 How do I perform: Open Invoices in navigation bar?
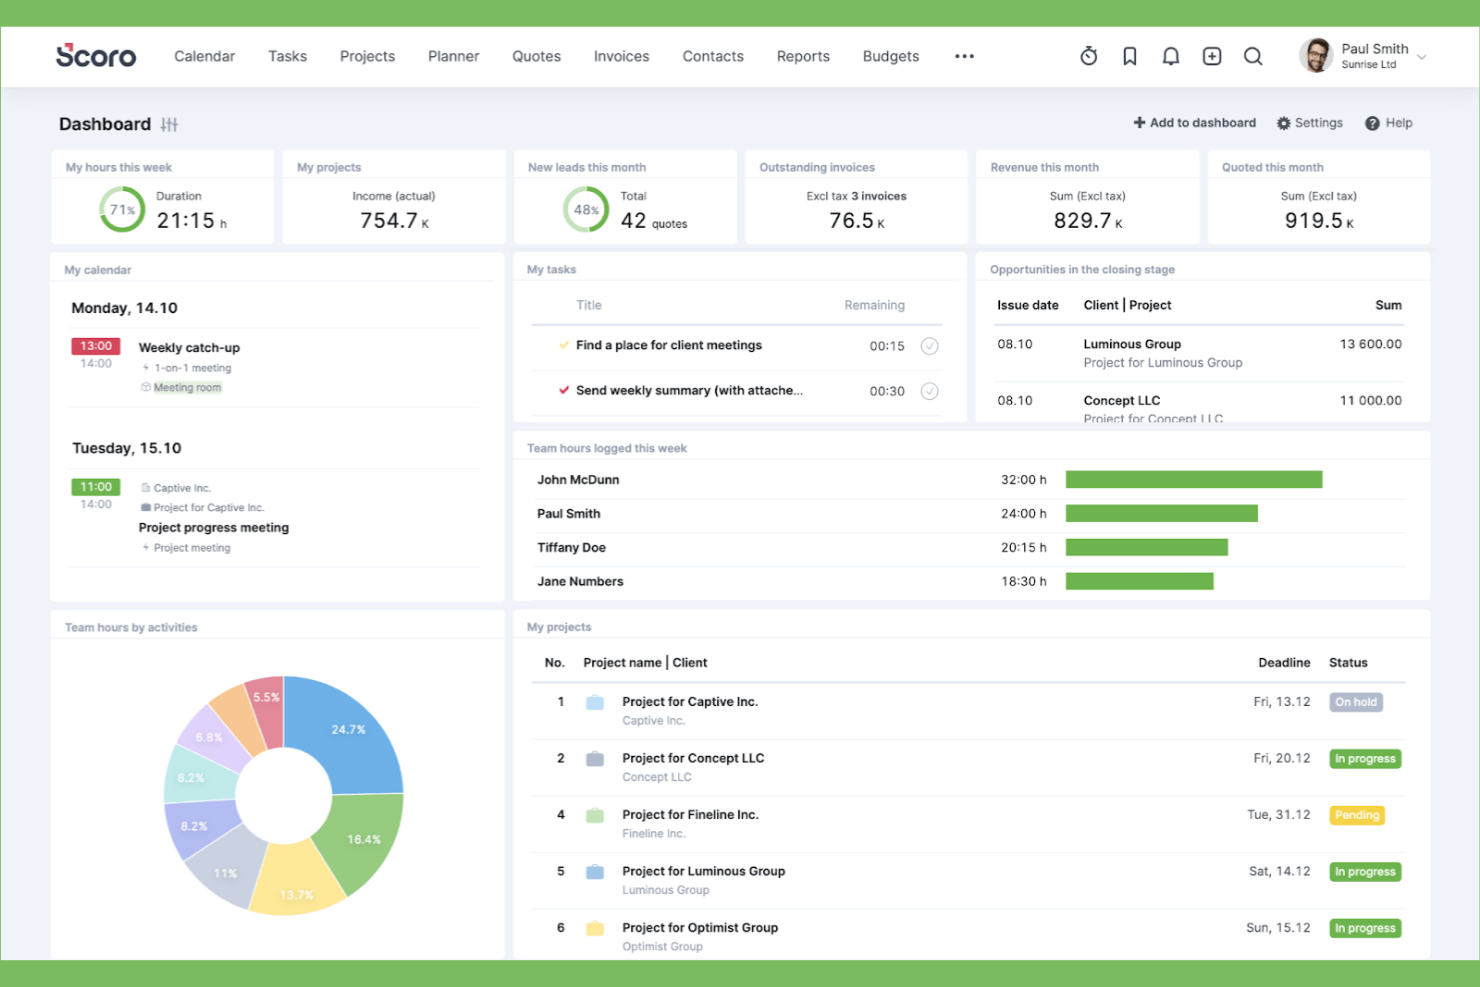tap(621, 56)
